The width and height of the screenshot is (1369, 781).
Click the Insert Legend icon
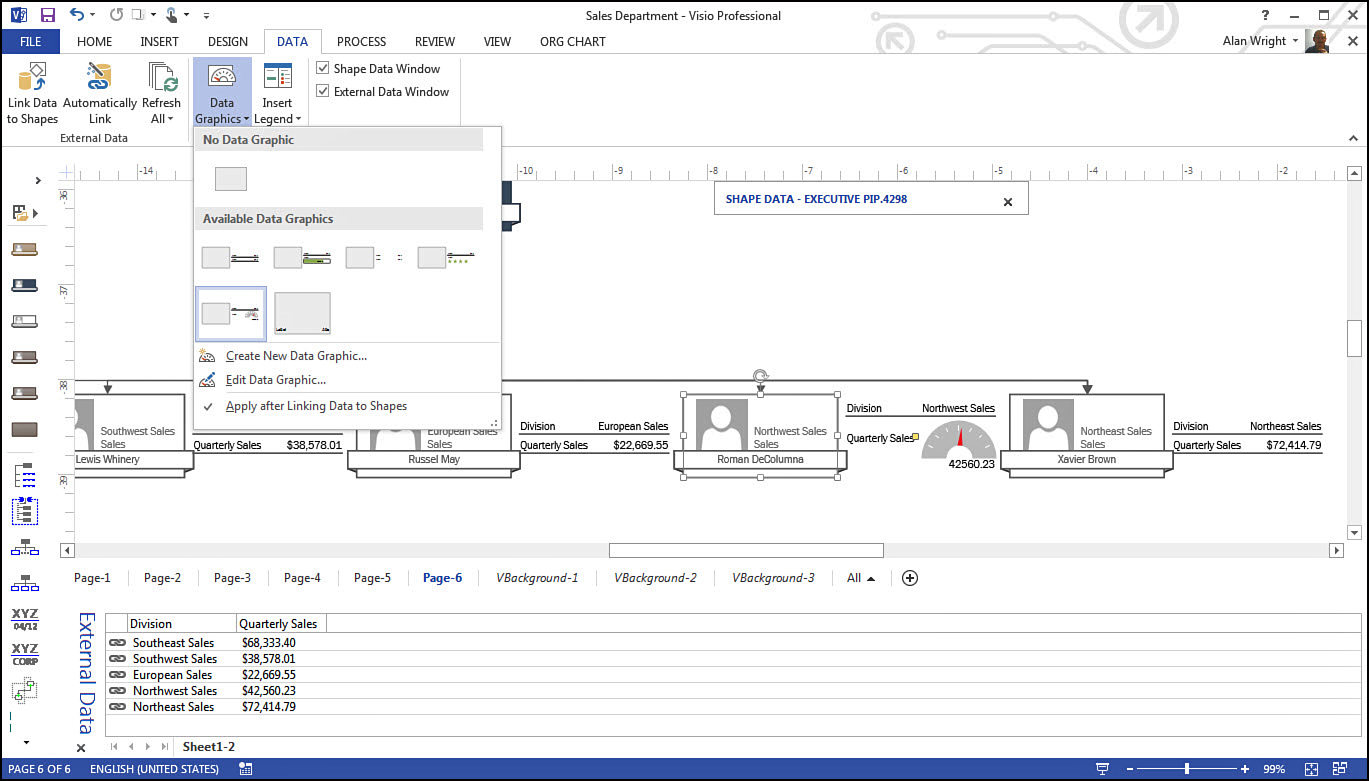tap(277, 77)
